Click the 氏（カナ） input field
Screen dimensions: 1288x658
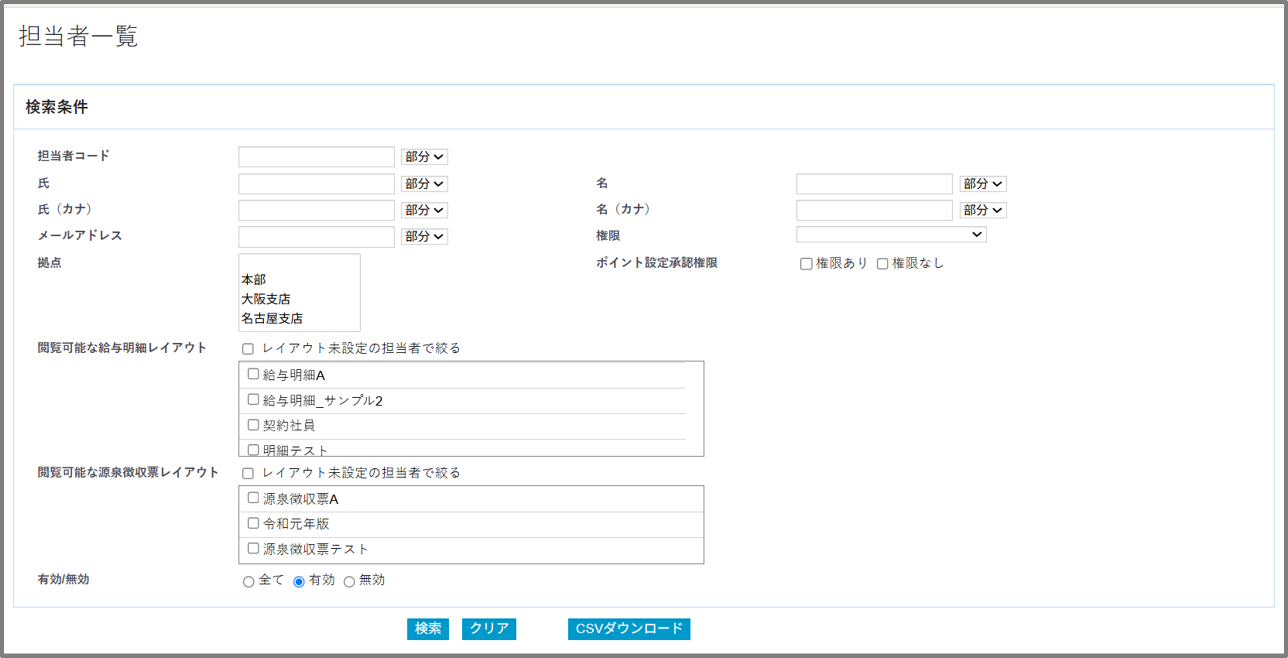point(316,210)
